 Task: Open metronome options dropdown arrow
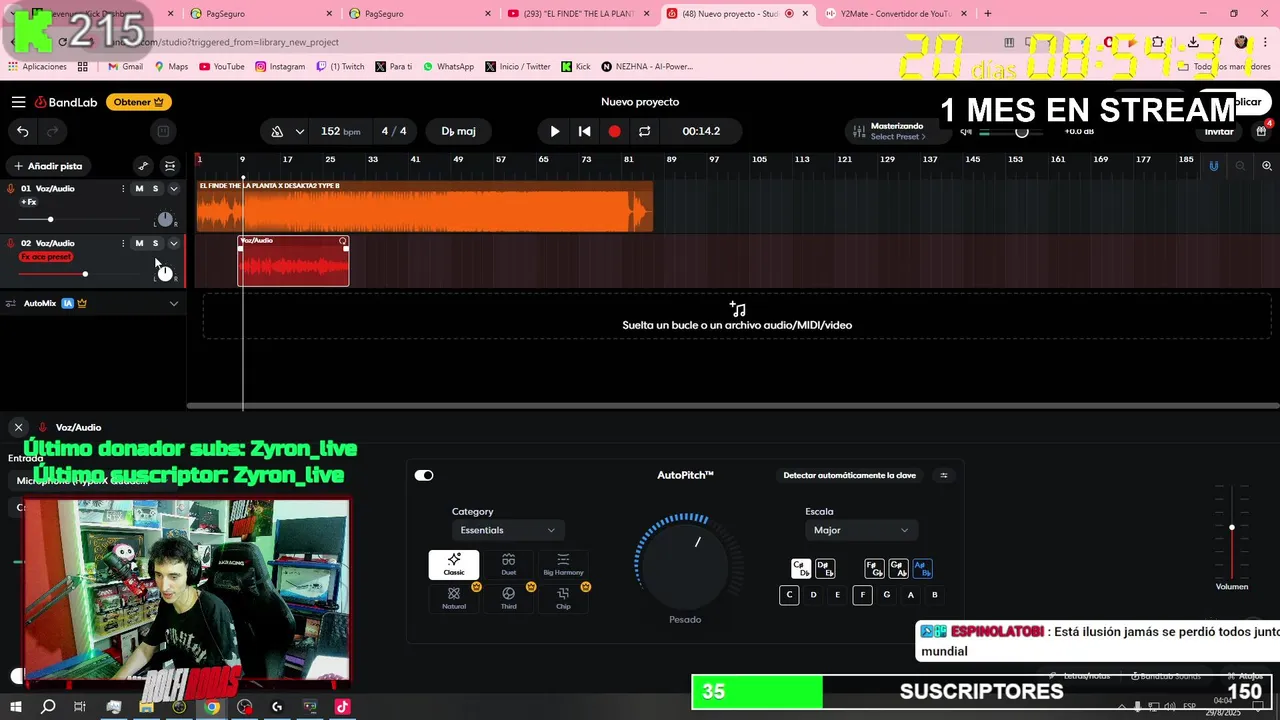point(299,131)
